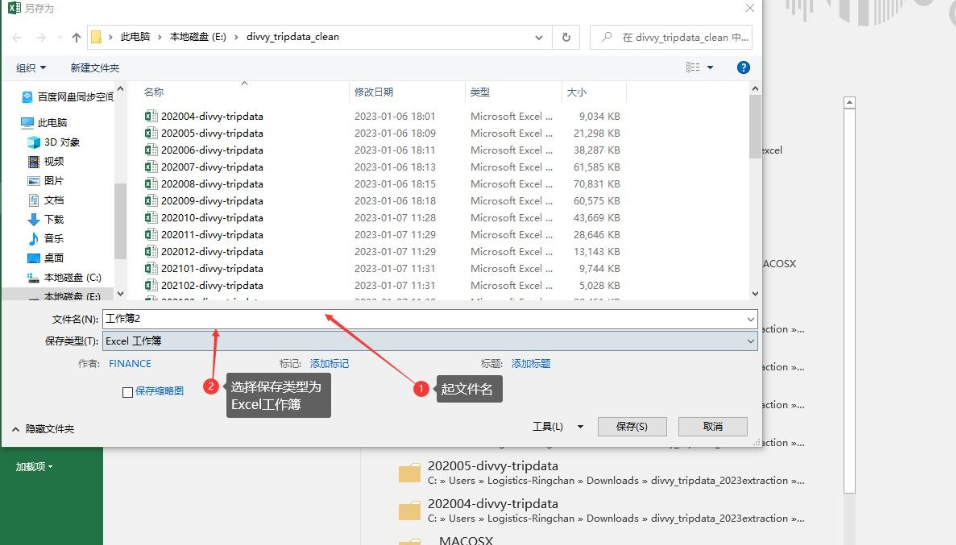The image size is (956, 545).
Task: Enable the 保存缩略图 checkbox
Action: pyautogui.click(x=128, y=392)
